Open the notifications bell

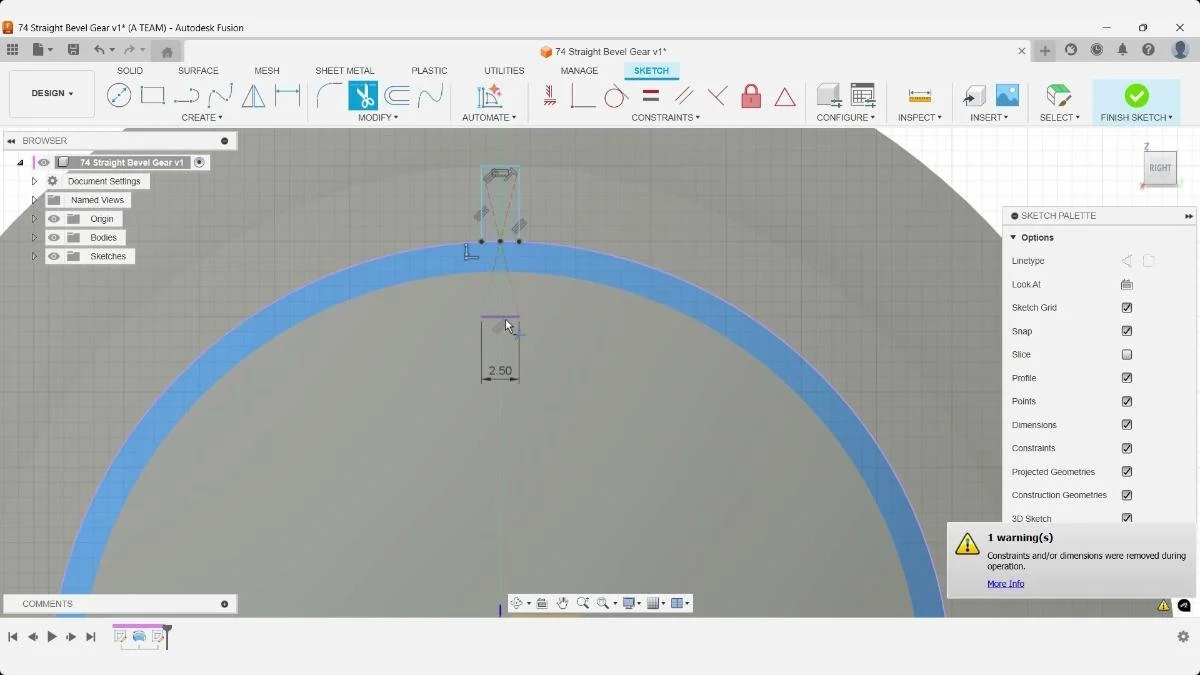[1122, 50]
